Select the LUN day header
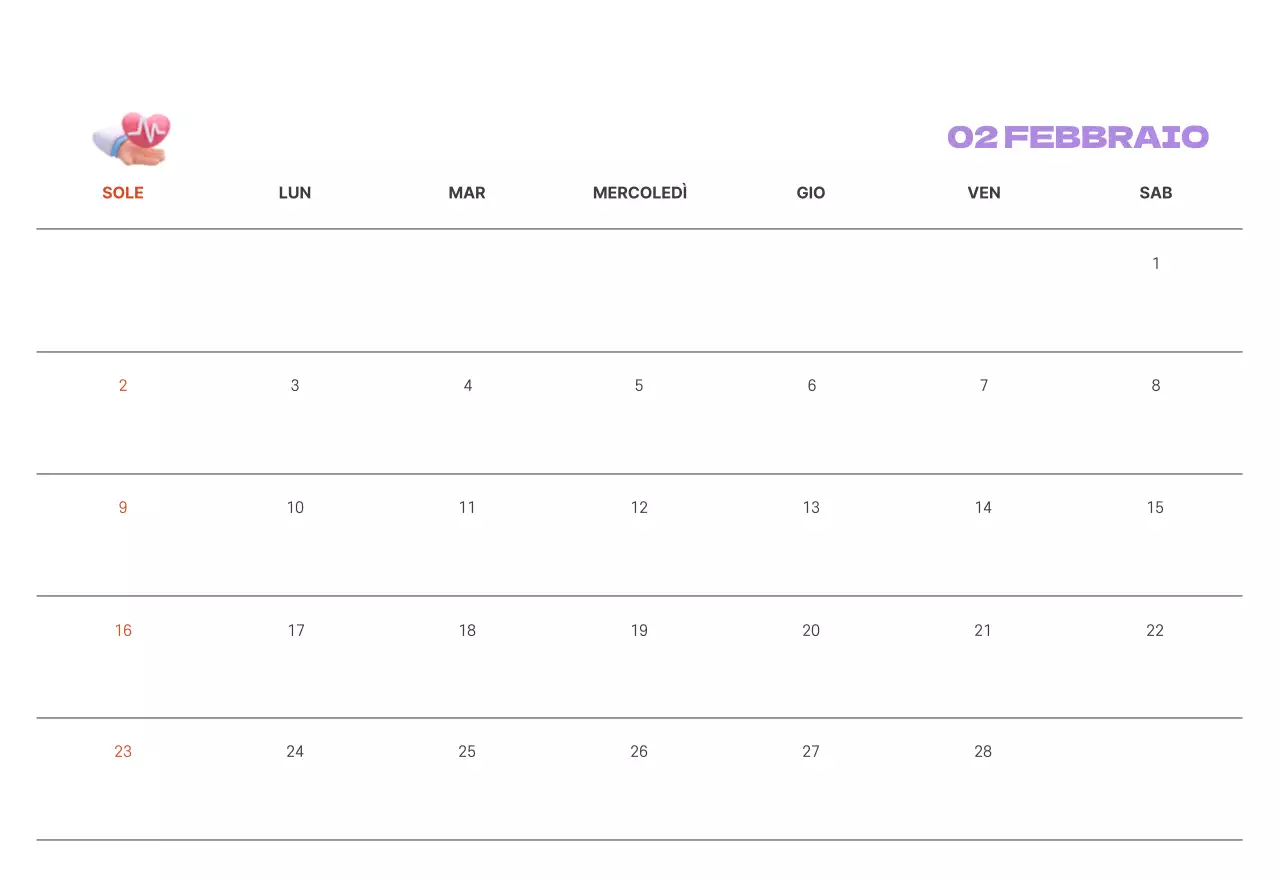Screen dimensions: 1280x880 coord(295,193)
